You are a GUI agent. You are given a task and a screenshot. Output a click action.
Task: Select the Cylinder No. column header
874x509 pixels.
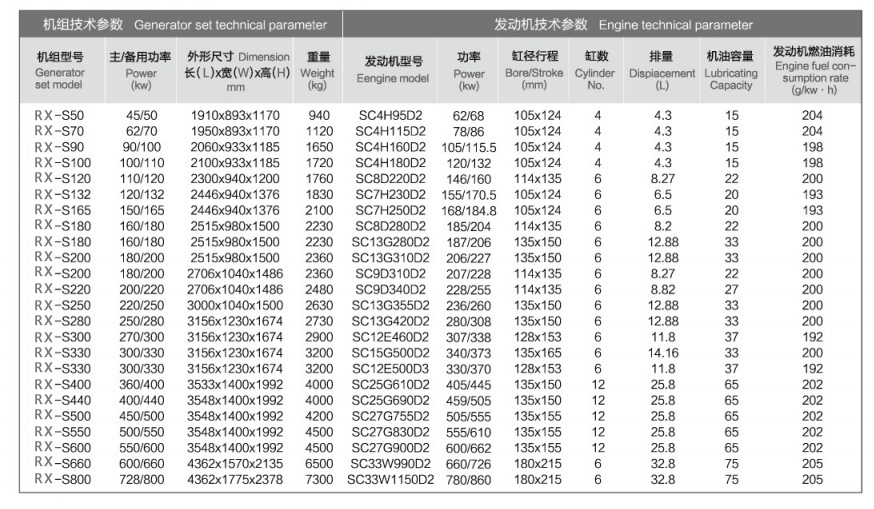595,70
